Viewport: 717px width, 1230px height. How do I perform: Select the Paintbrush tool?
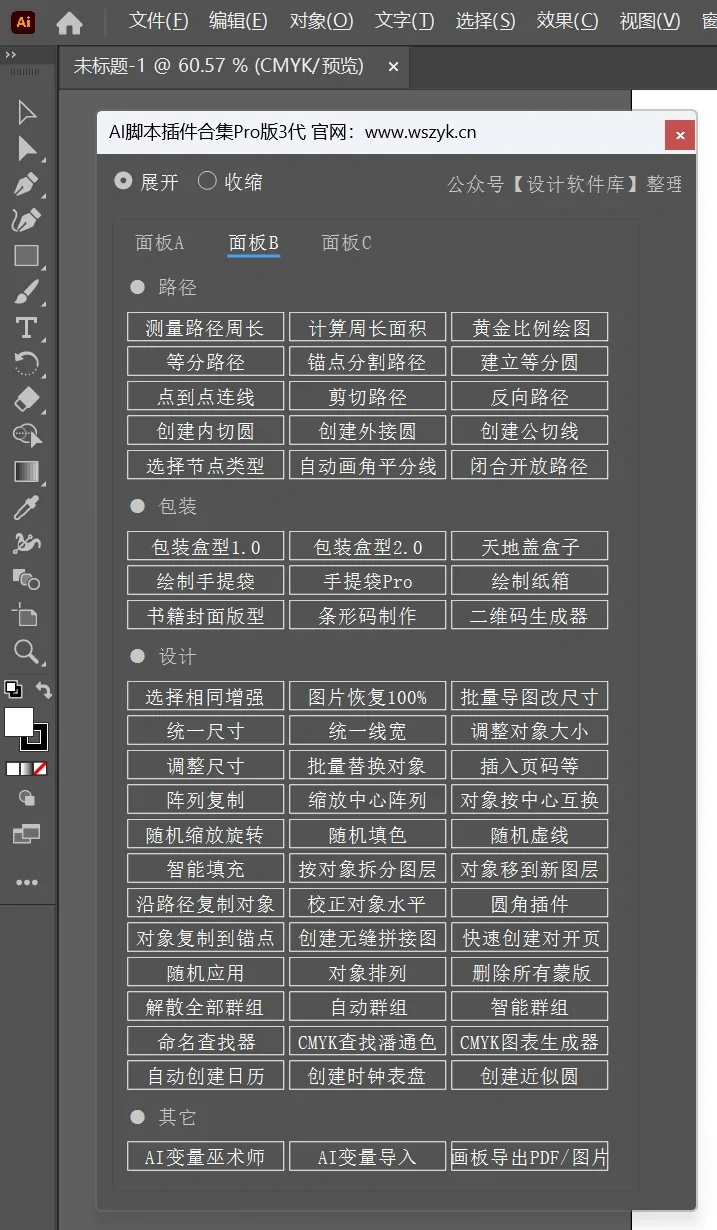click(x=27, y=292)
